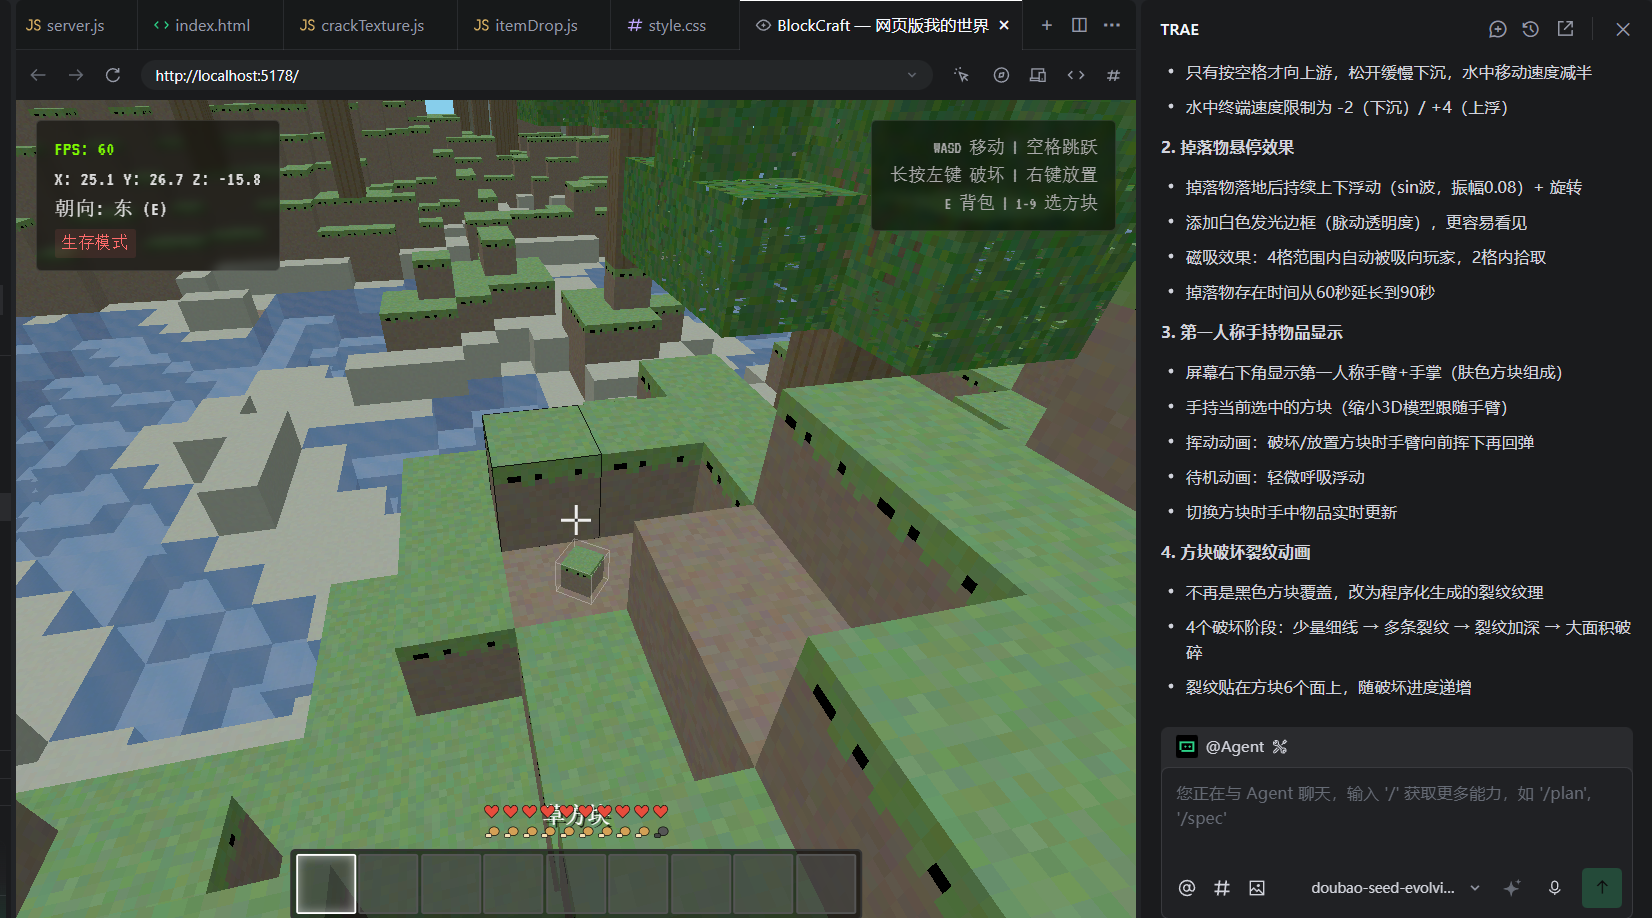Insert an @ mention in chat
1652x918 pixels.
1187,888
